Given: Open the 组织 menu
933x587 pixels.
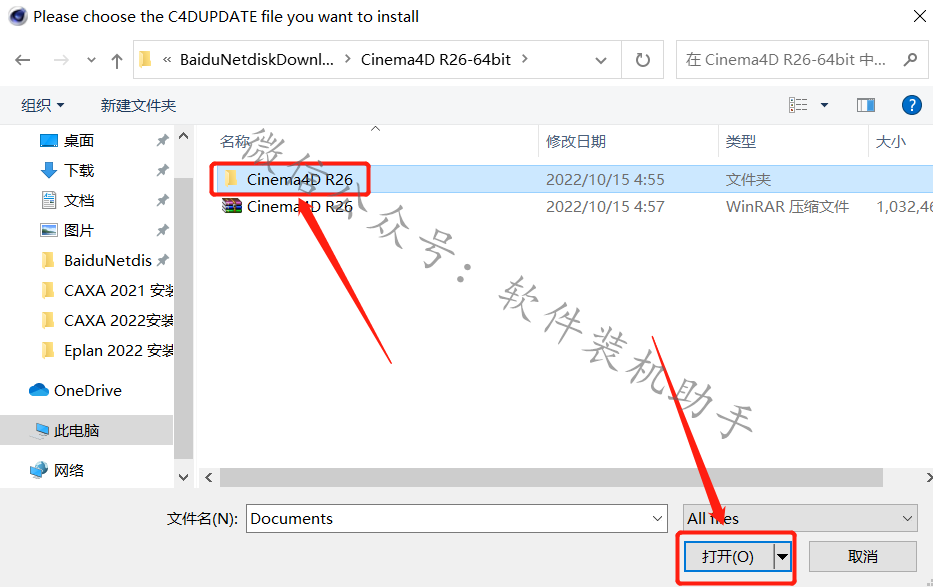Looking at the screenshot, I should tap(42, 105).
